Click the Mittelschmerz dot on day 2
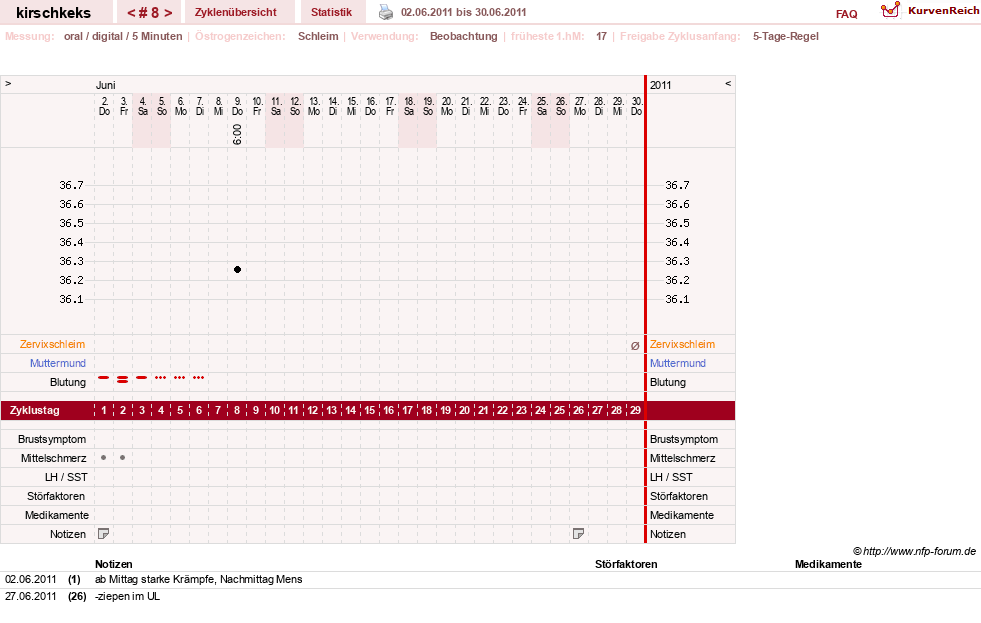The width and height of the screenshot is (981, 623). pos(123,458)
